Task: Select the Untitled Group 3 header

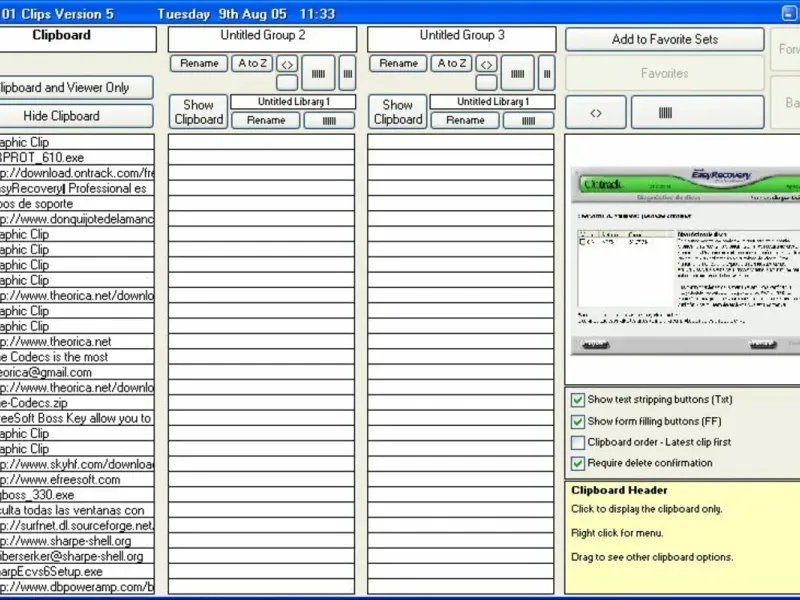Action: (x=462, y=39)
